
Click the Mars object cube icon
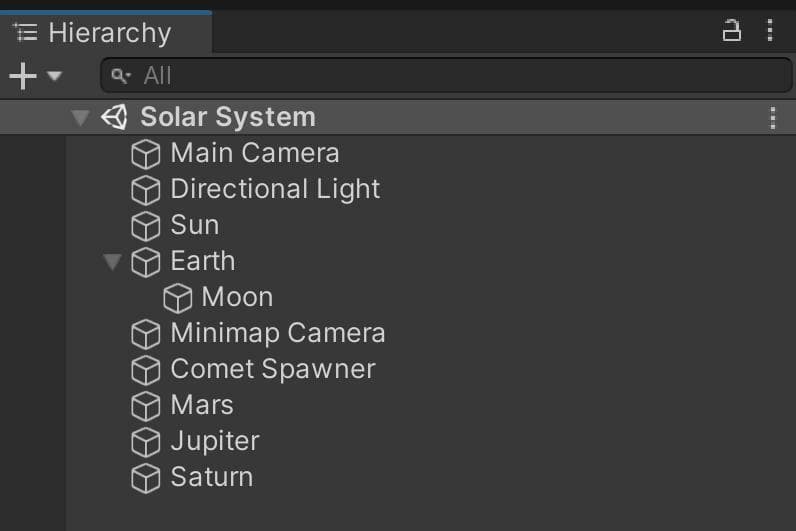click(146, 406)
